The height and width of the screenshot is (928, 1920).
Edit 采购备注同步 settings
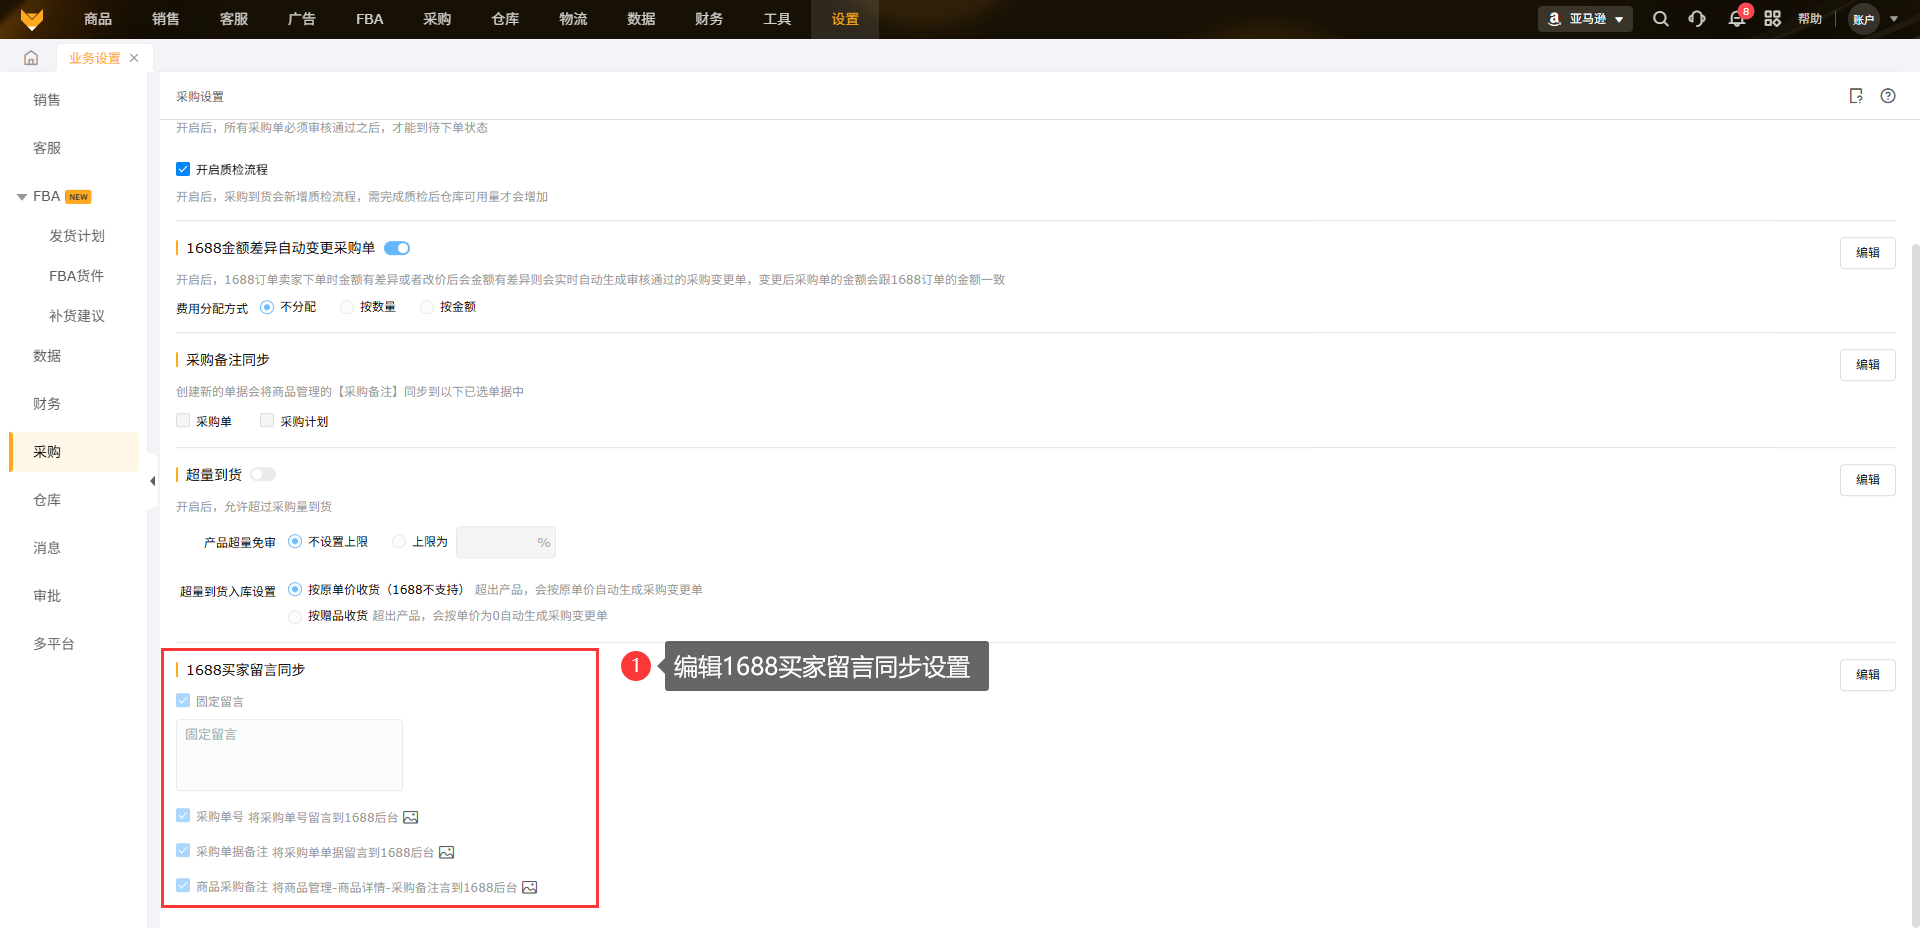pos(1868,365)
